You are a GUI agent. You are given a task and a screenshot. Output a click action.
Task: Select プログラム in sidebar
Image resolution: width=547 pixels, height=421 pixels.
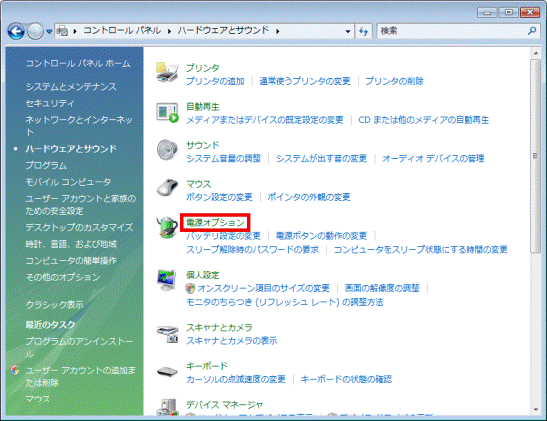coord(46,165)
